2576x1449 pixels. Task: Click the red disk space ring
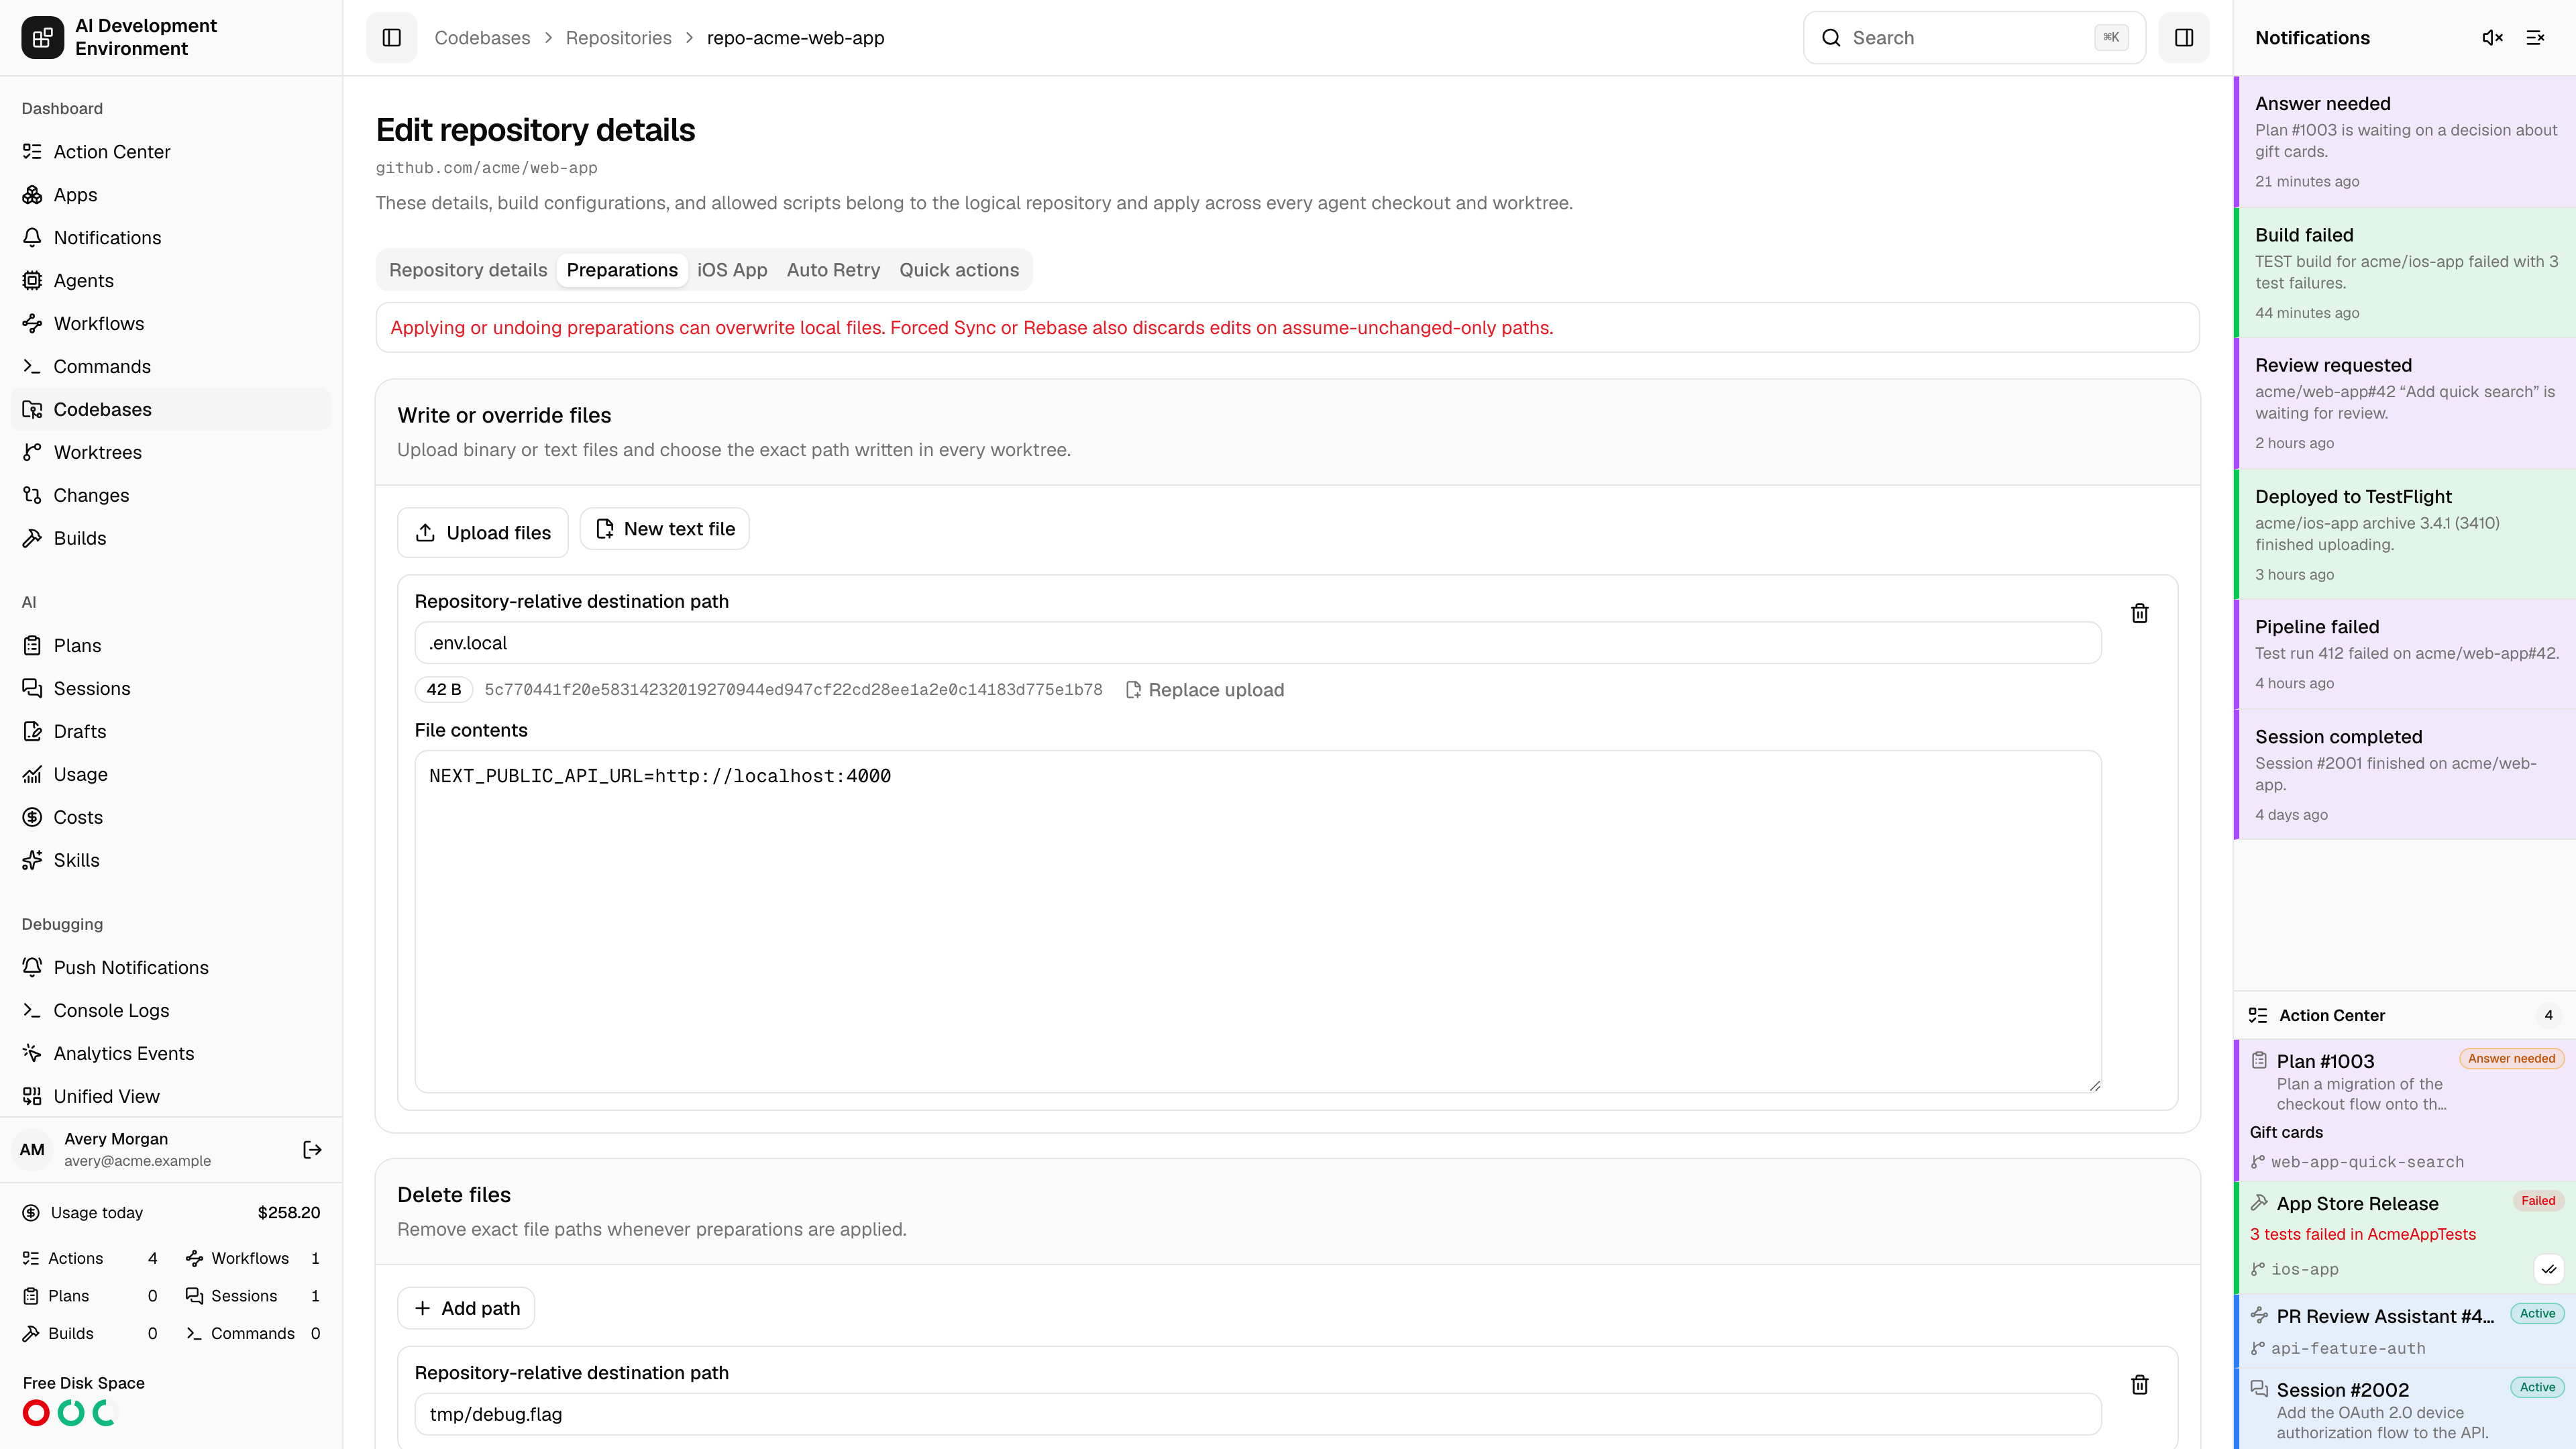pos(36,1413)
